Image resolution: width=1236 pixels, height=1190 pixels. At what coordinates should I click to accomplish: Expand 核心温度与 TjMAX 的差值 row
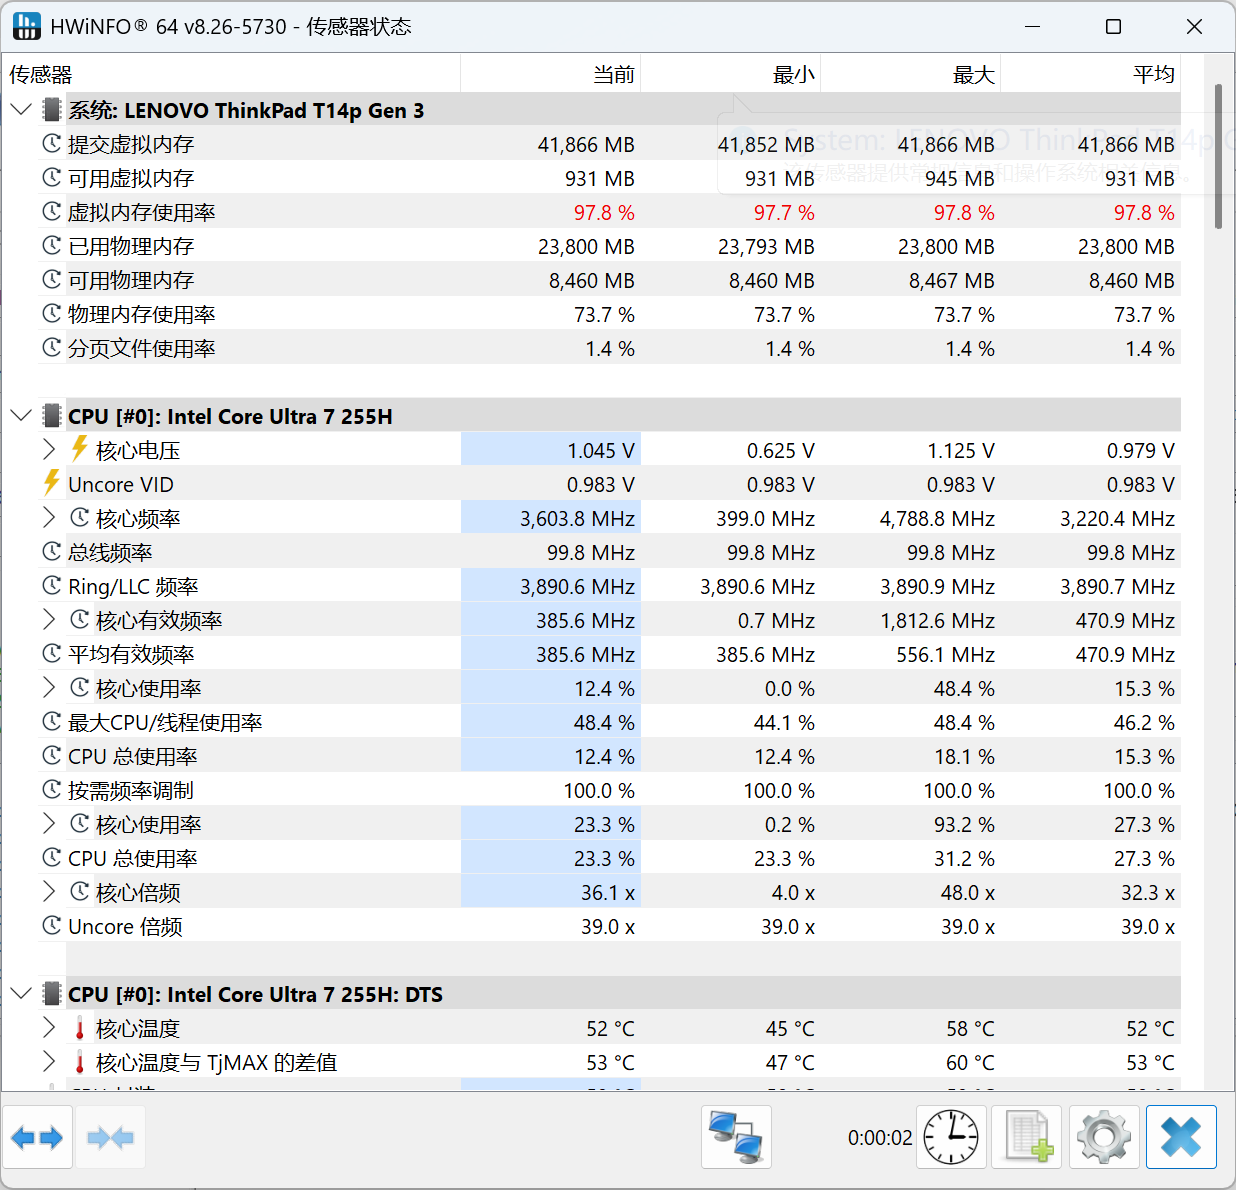click(49, 1061)
